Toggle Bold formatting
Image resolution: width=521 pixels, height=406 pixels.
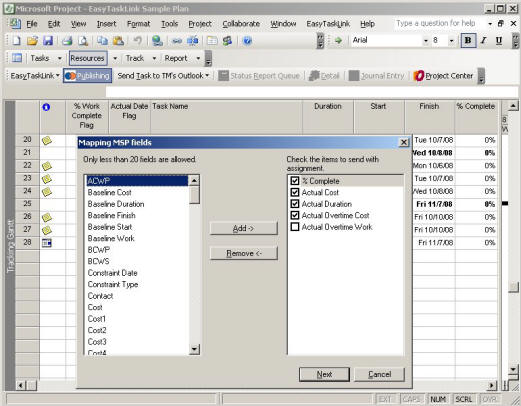pos(468,40)
